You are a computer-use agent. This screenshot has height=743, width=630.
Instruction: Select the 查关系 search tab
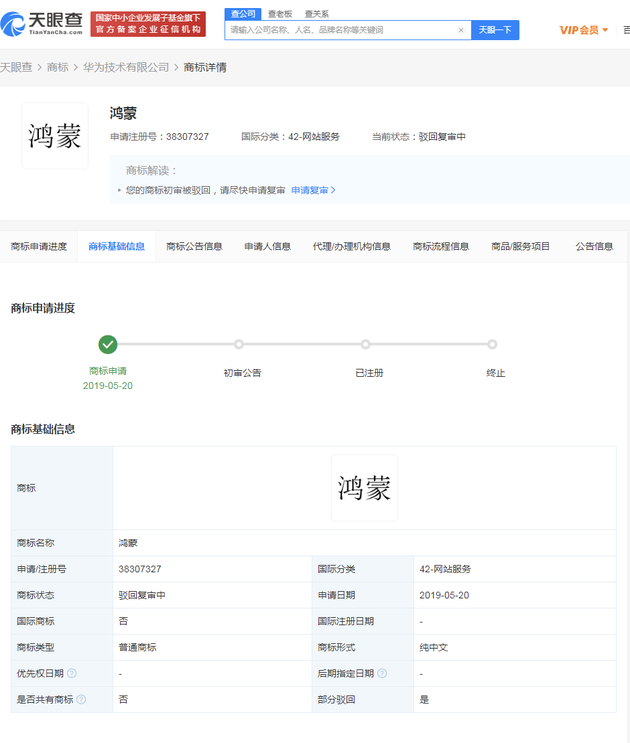click(317, 14)
